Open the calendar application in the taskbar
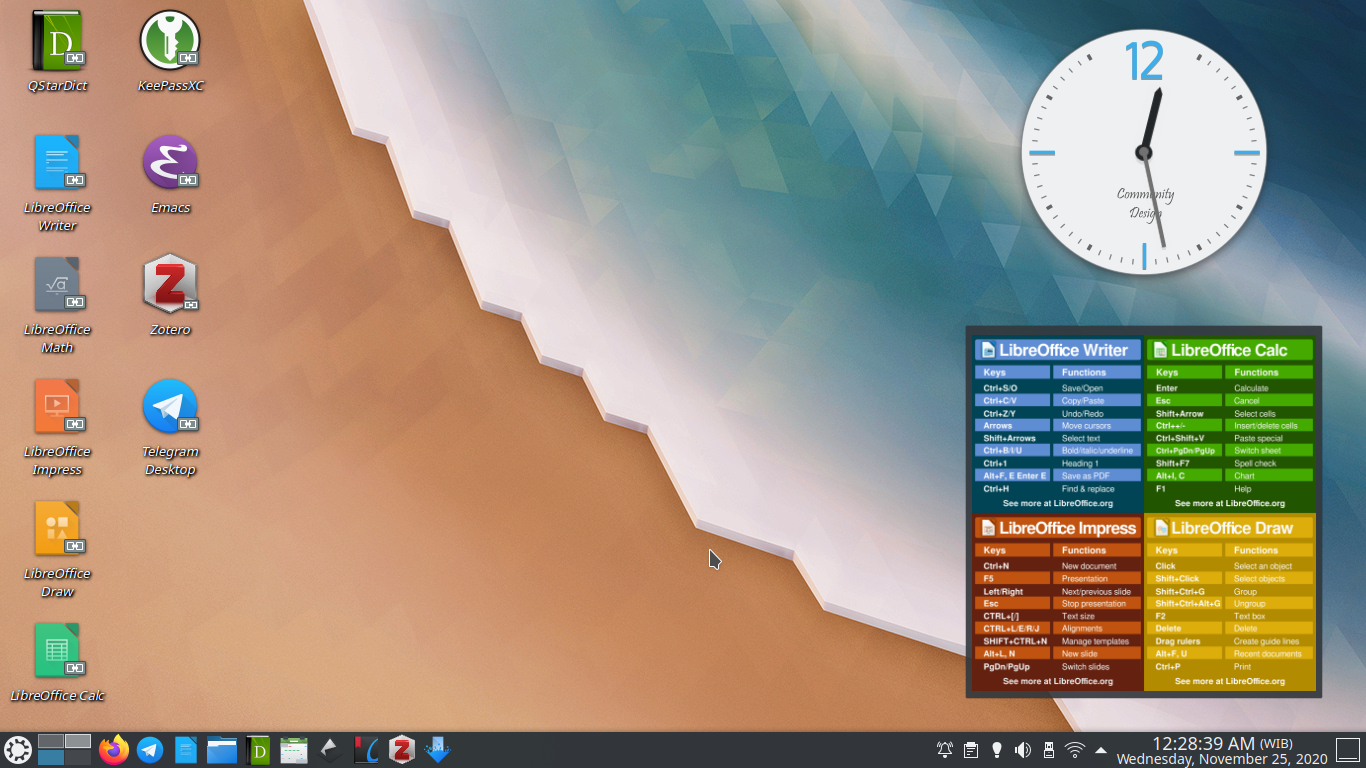Image resolution: width=1366 pixels, height=768 pixels. click(294, 750)
